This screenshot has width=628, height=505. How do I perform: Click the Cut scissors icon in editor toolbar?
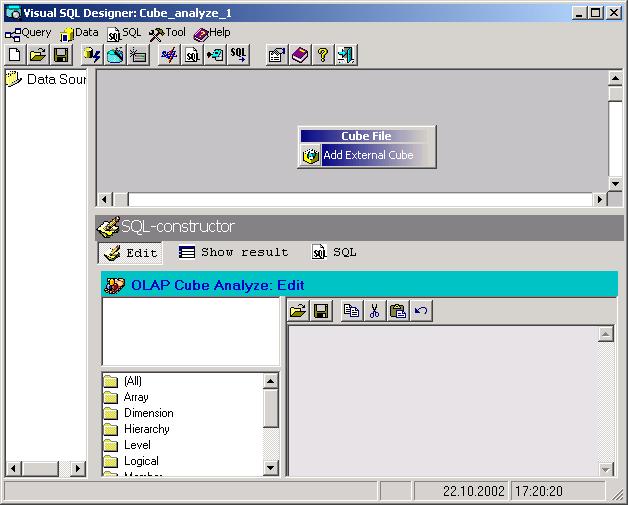374,311
